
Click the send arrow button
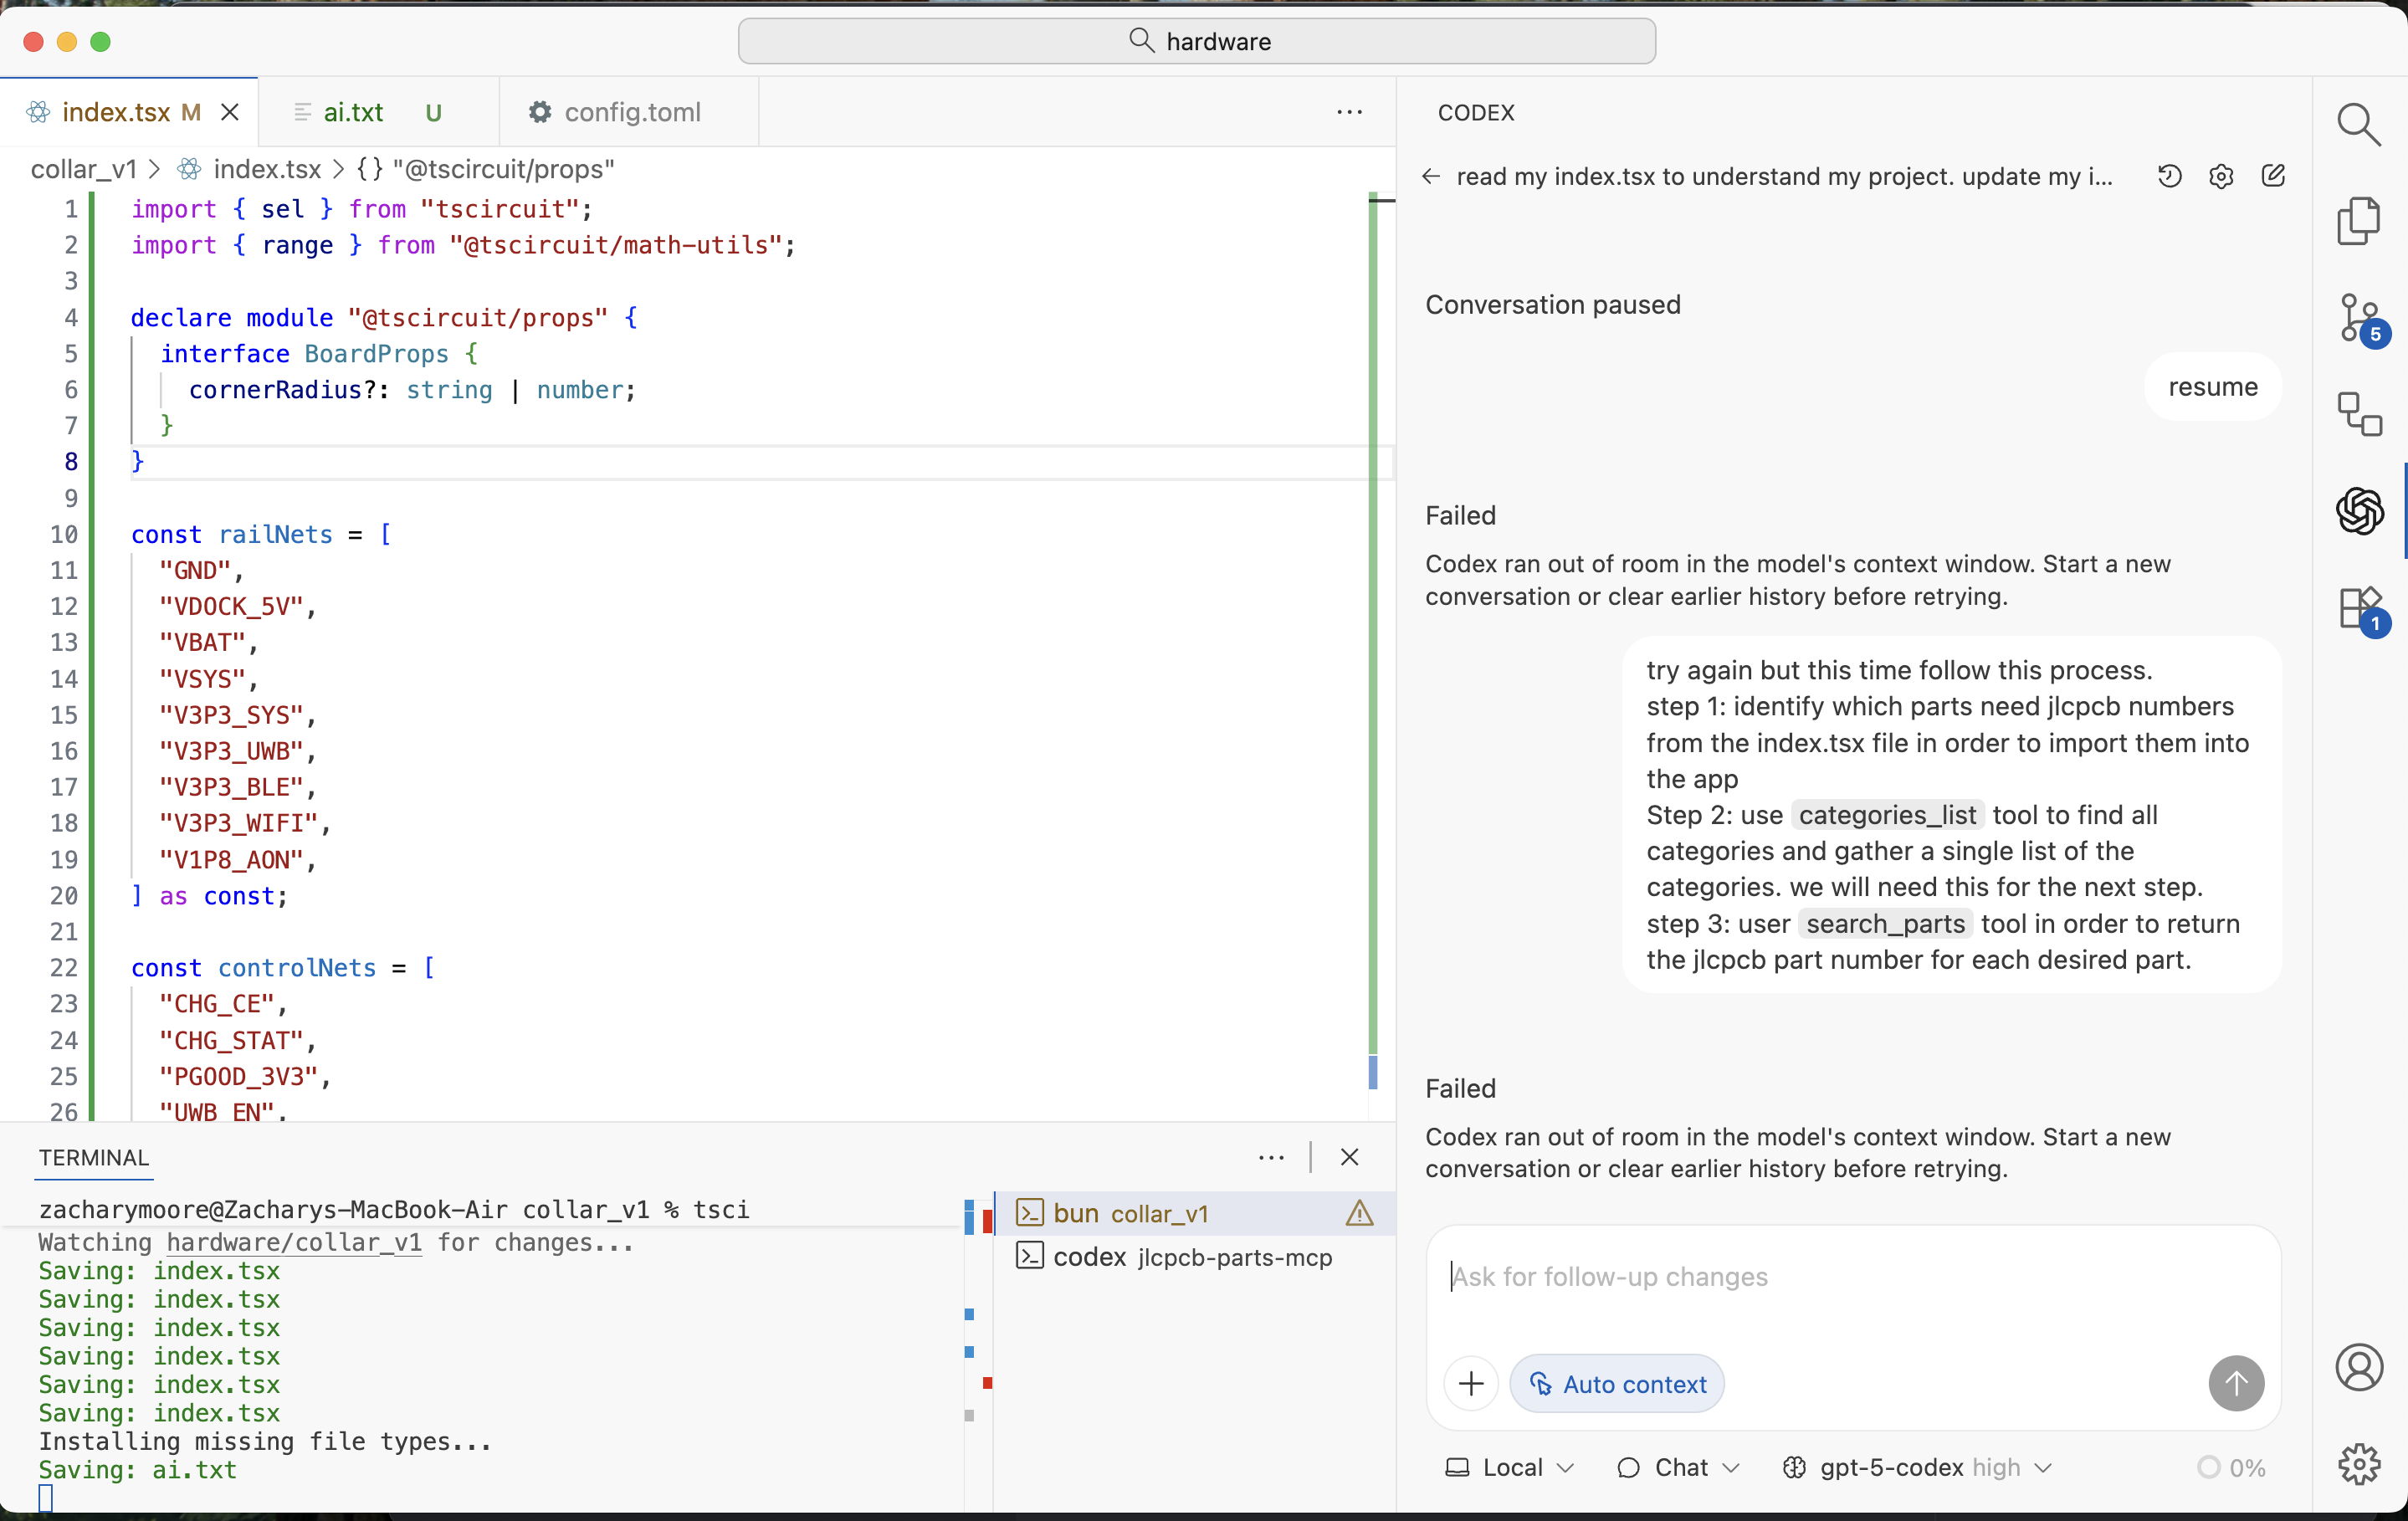point(2235,1384)
